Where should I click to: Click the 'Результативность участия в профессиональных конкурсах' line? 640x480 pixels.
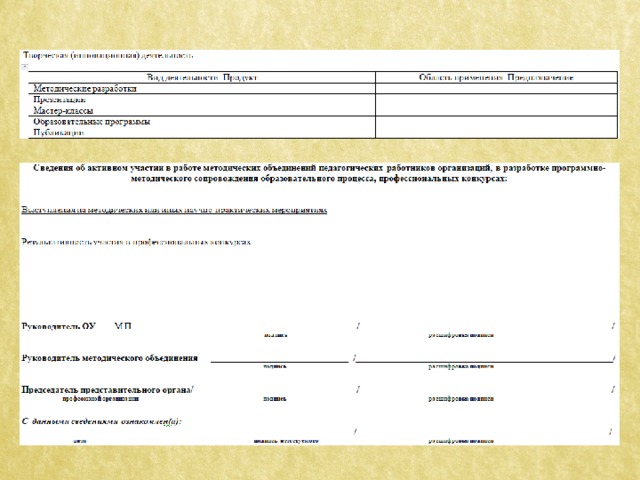click(x=136, y=242)
